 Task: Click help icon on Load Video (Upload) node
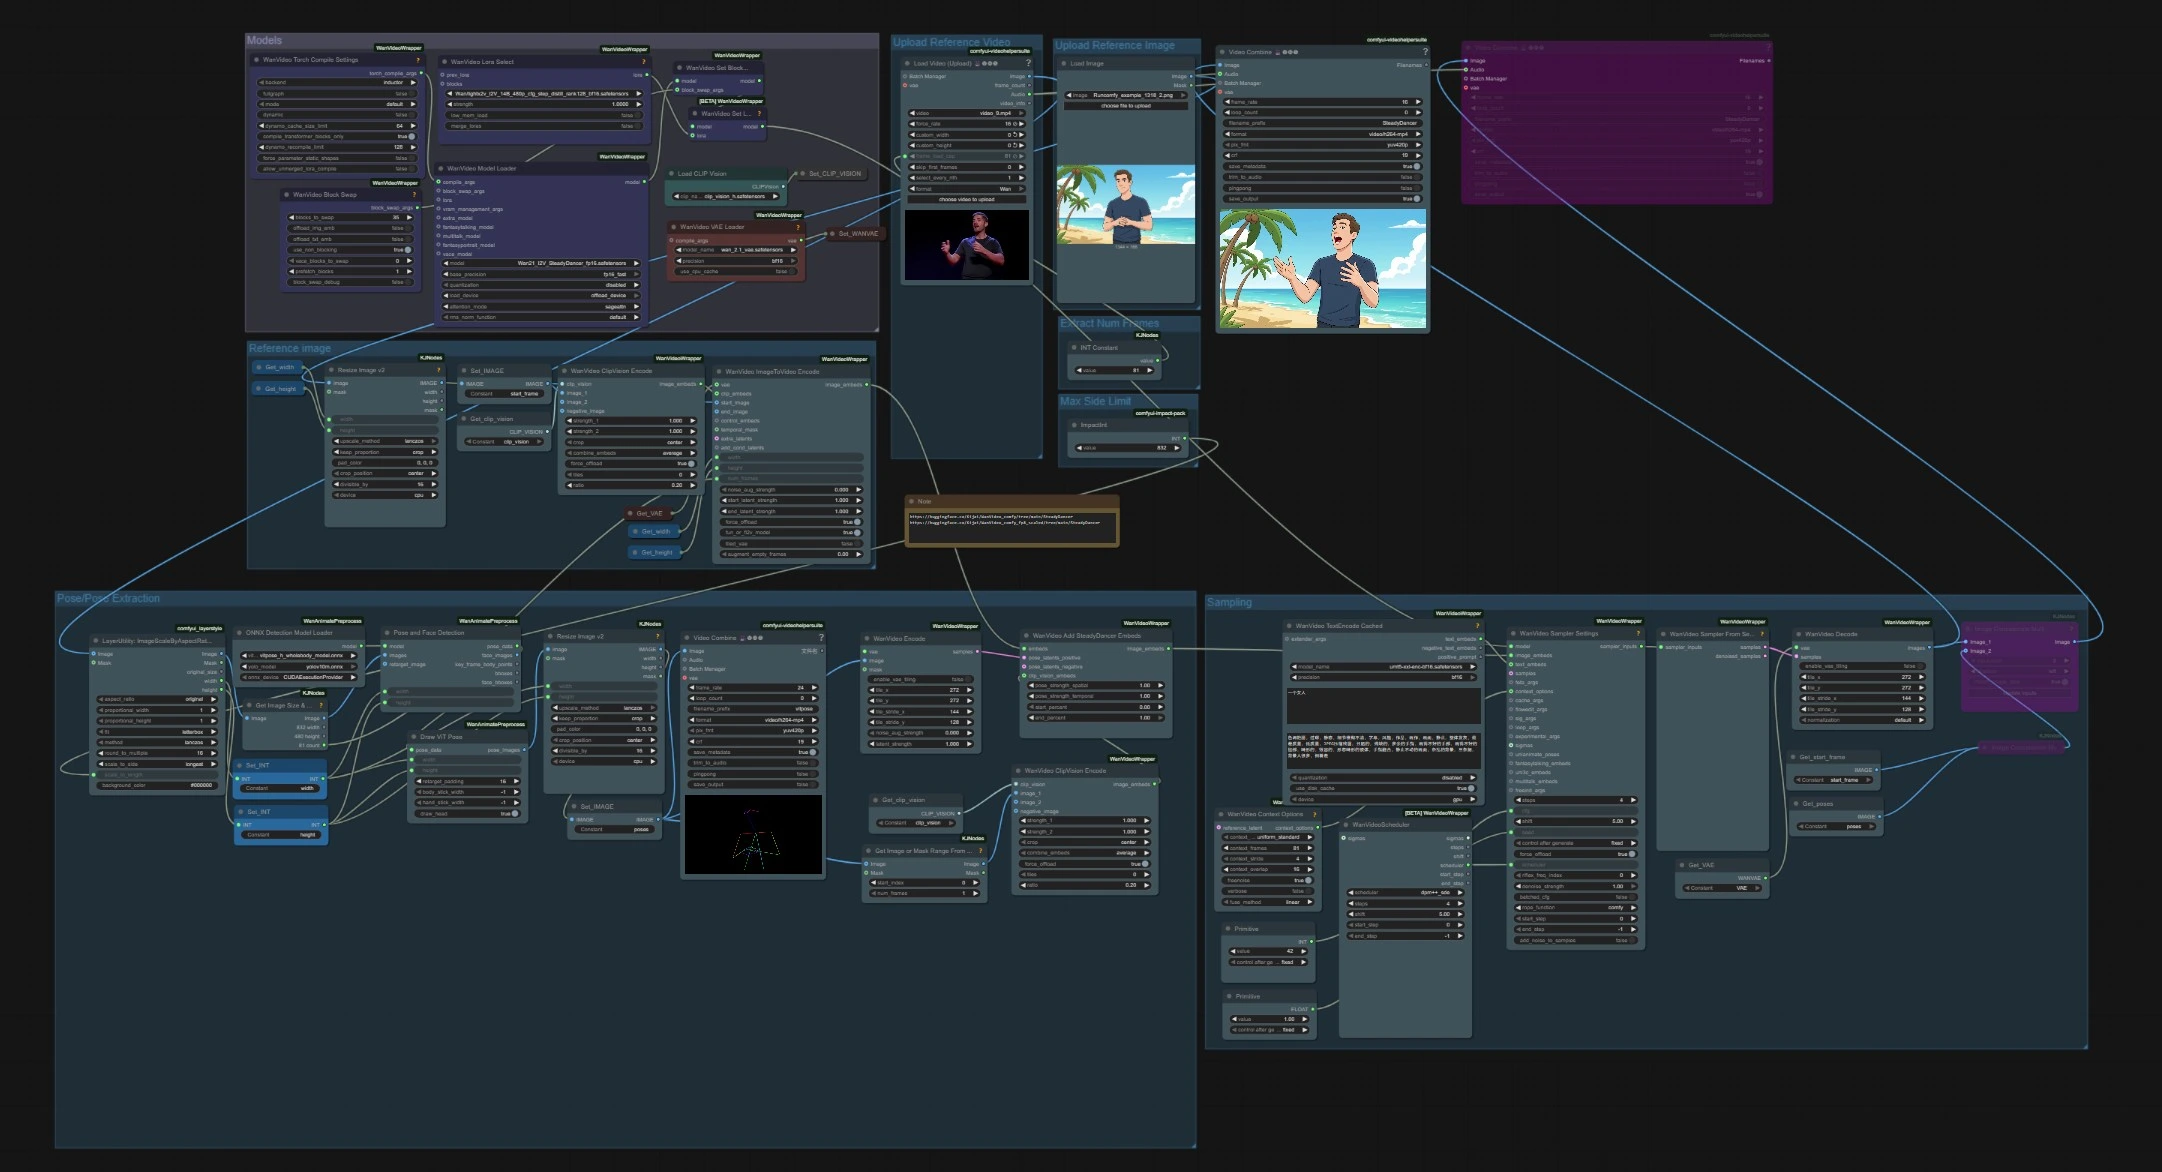click(1028, 63)
